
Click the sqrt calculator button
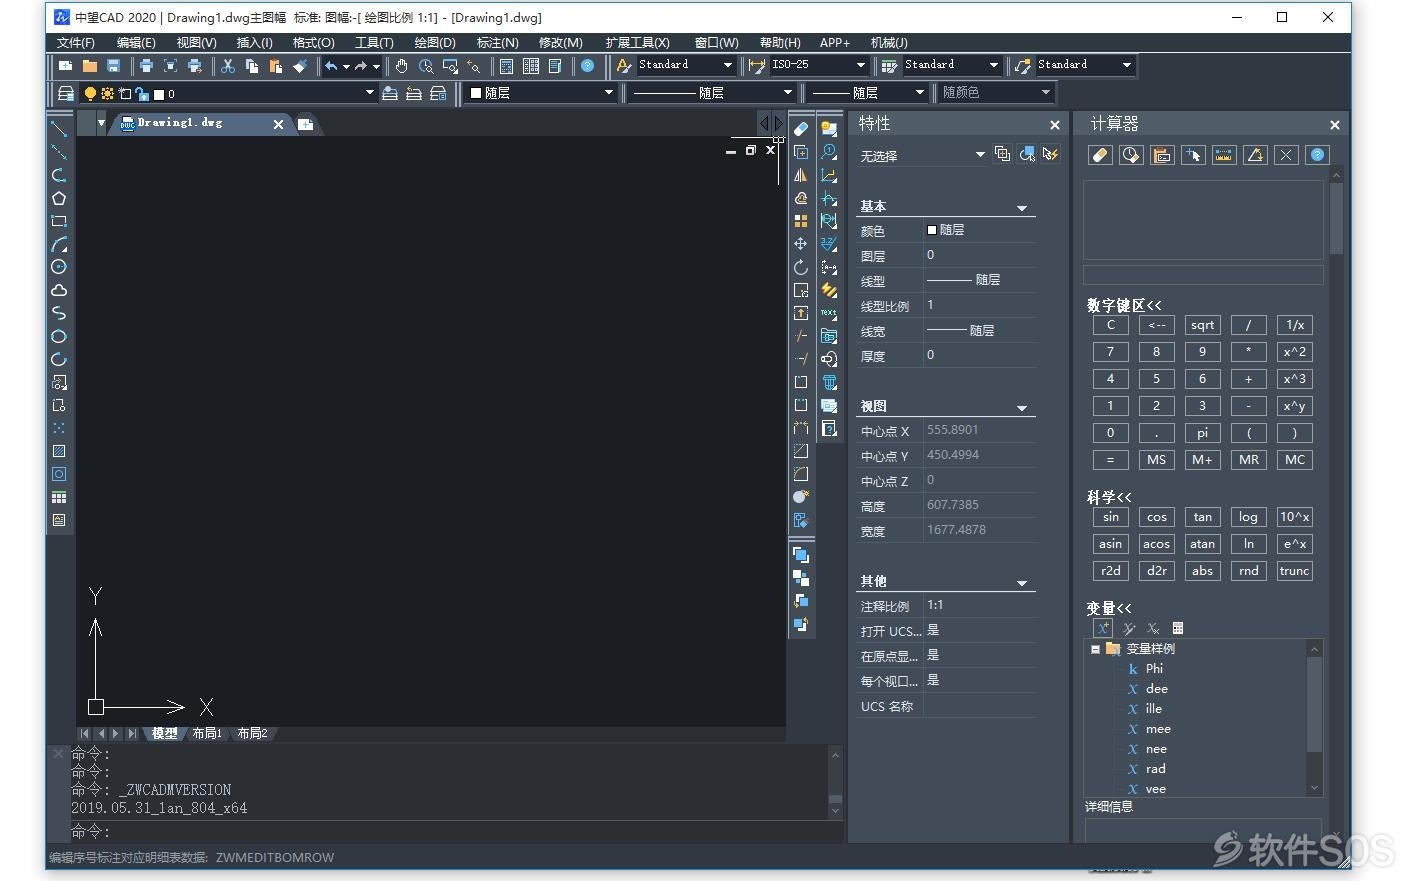pos(1203,325)
